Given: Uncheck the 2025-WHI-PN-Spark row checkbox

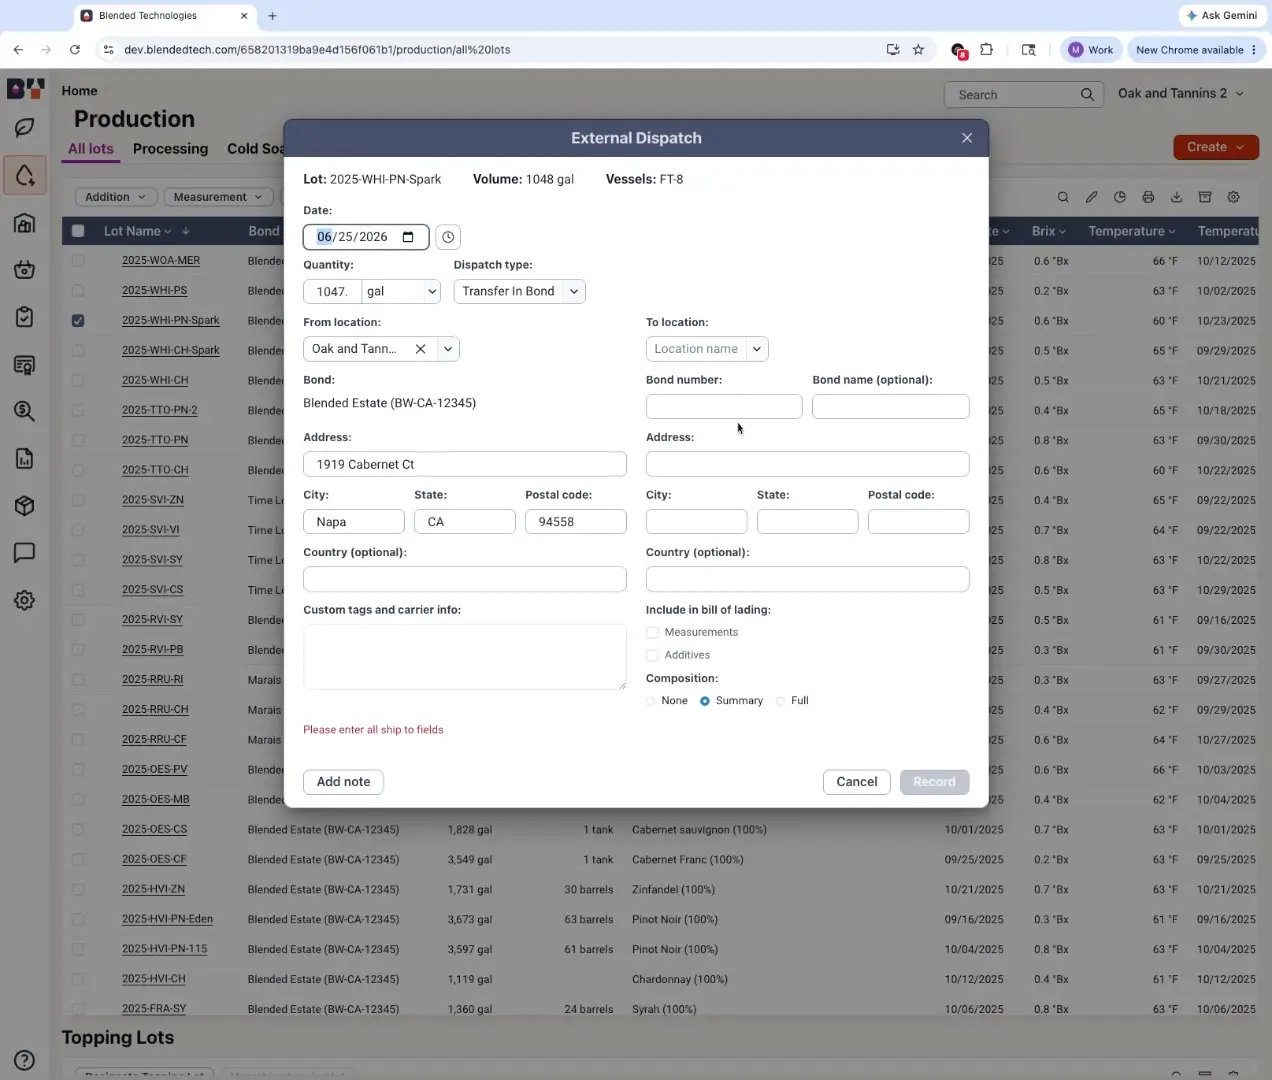Looking at the screenshot, I should coord(78,321).
